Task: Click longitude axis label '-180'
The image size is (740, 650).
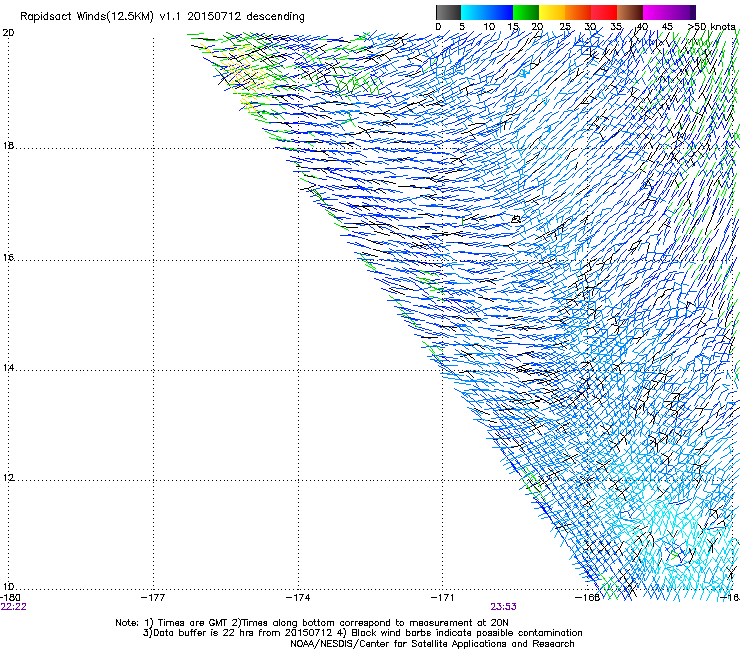Action: click(x=10, y=598)
